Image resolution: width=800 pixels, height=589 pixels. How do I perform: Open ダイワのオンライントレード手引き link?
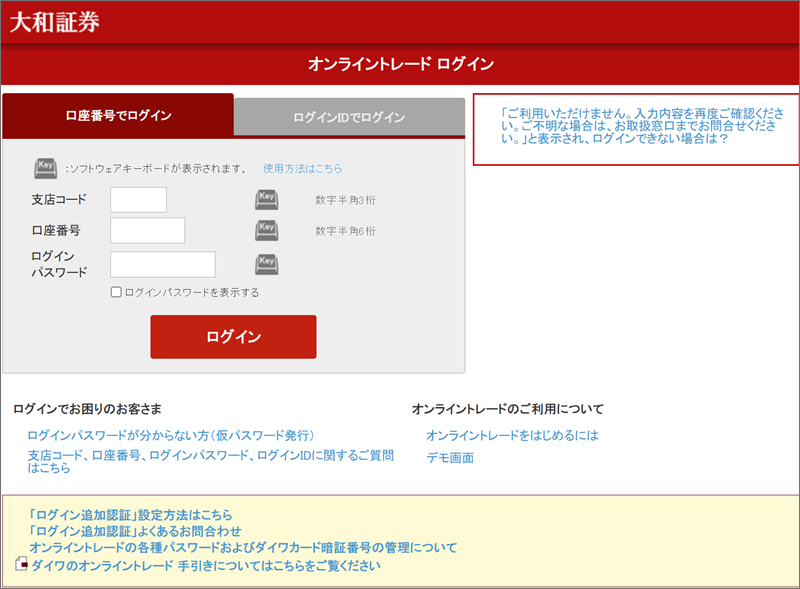click(x=206, y=566)
